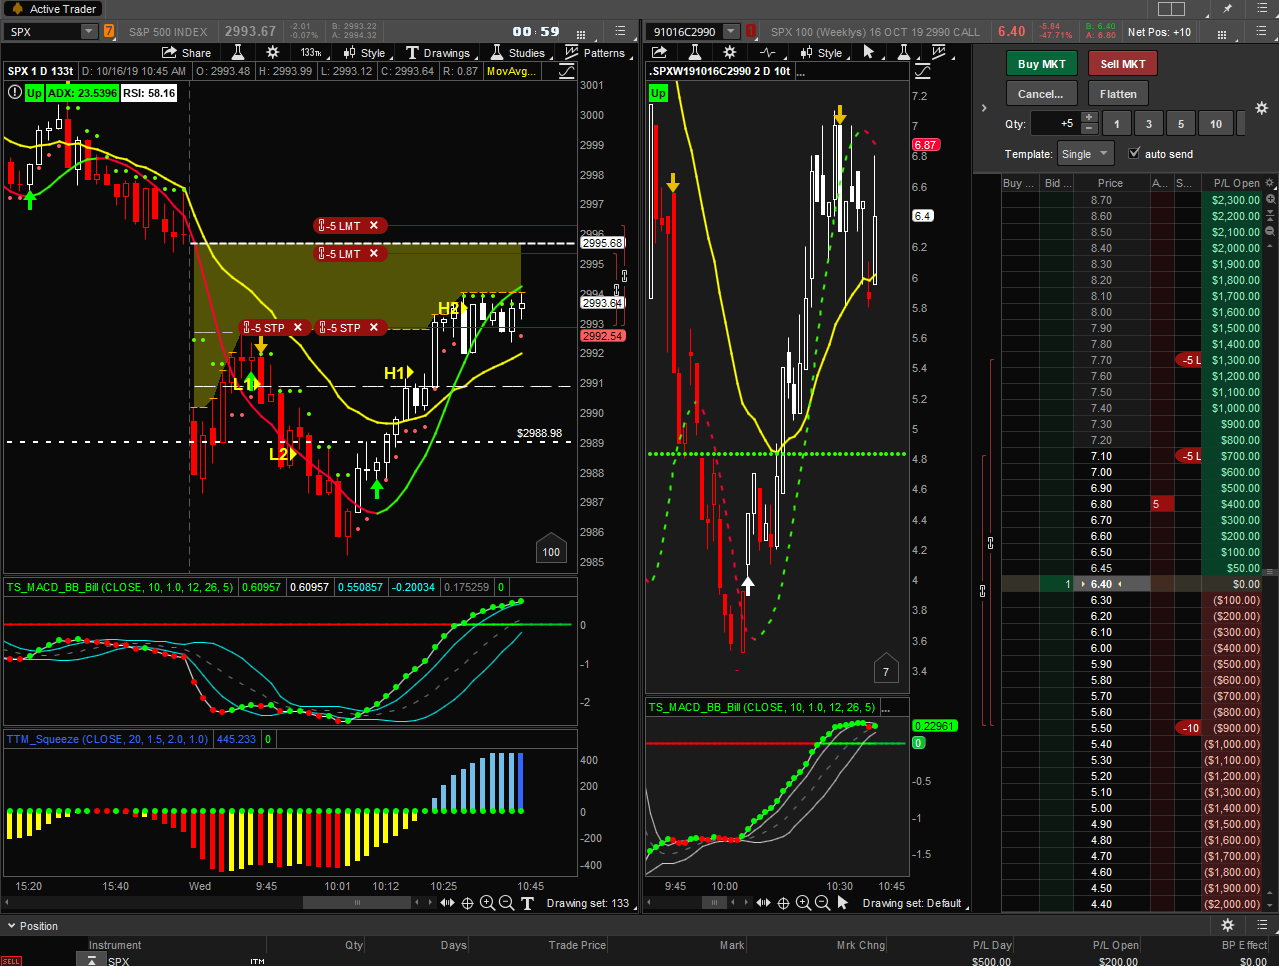Open Share menu on left chart
The image size is (1279, 966).
point(187,53)
